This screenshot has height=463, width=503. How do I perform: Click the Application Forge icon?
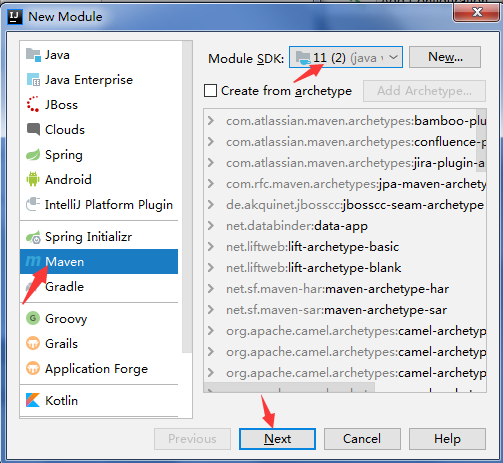pos(33,368)
